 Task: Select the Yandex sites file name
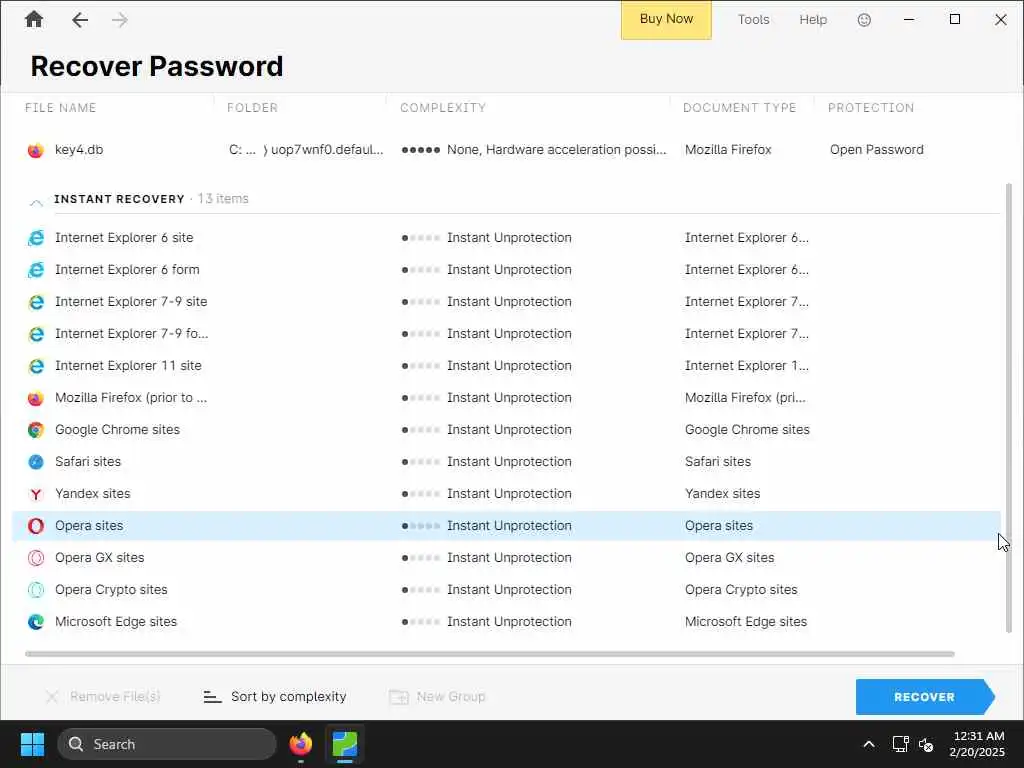coord(93,494)
